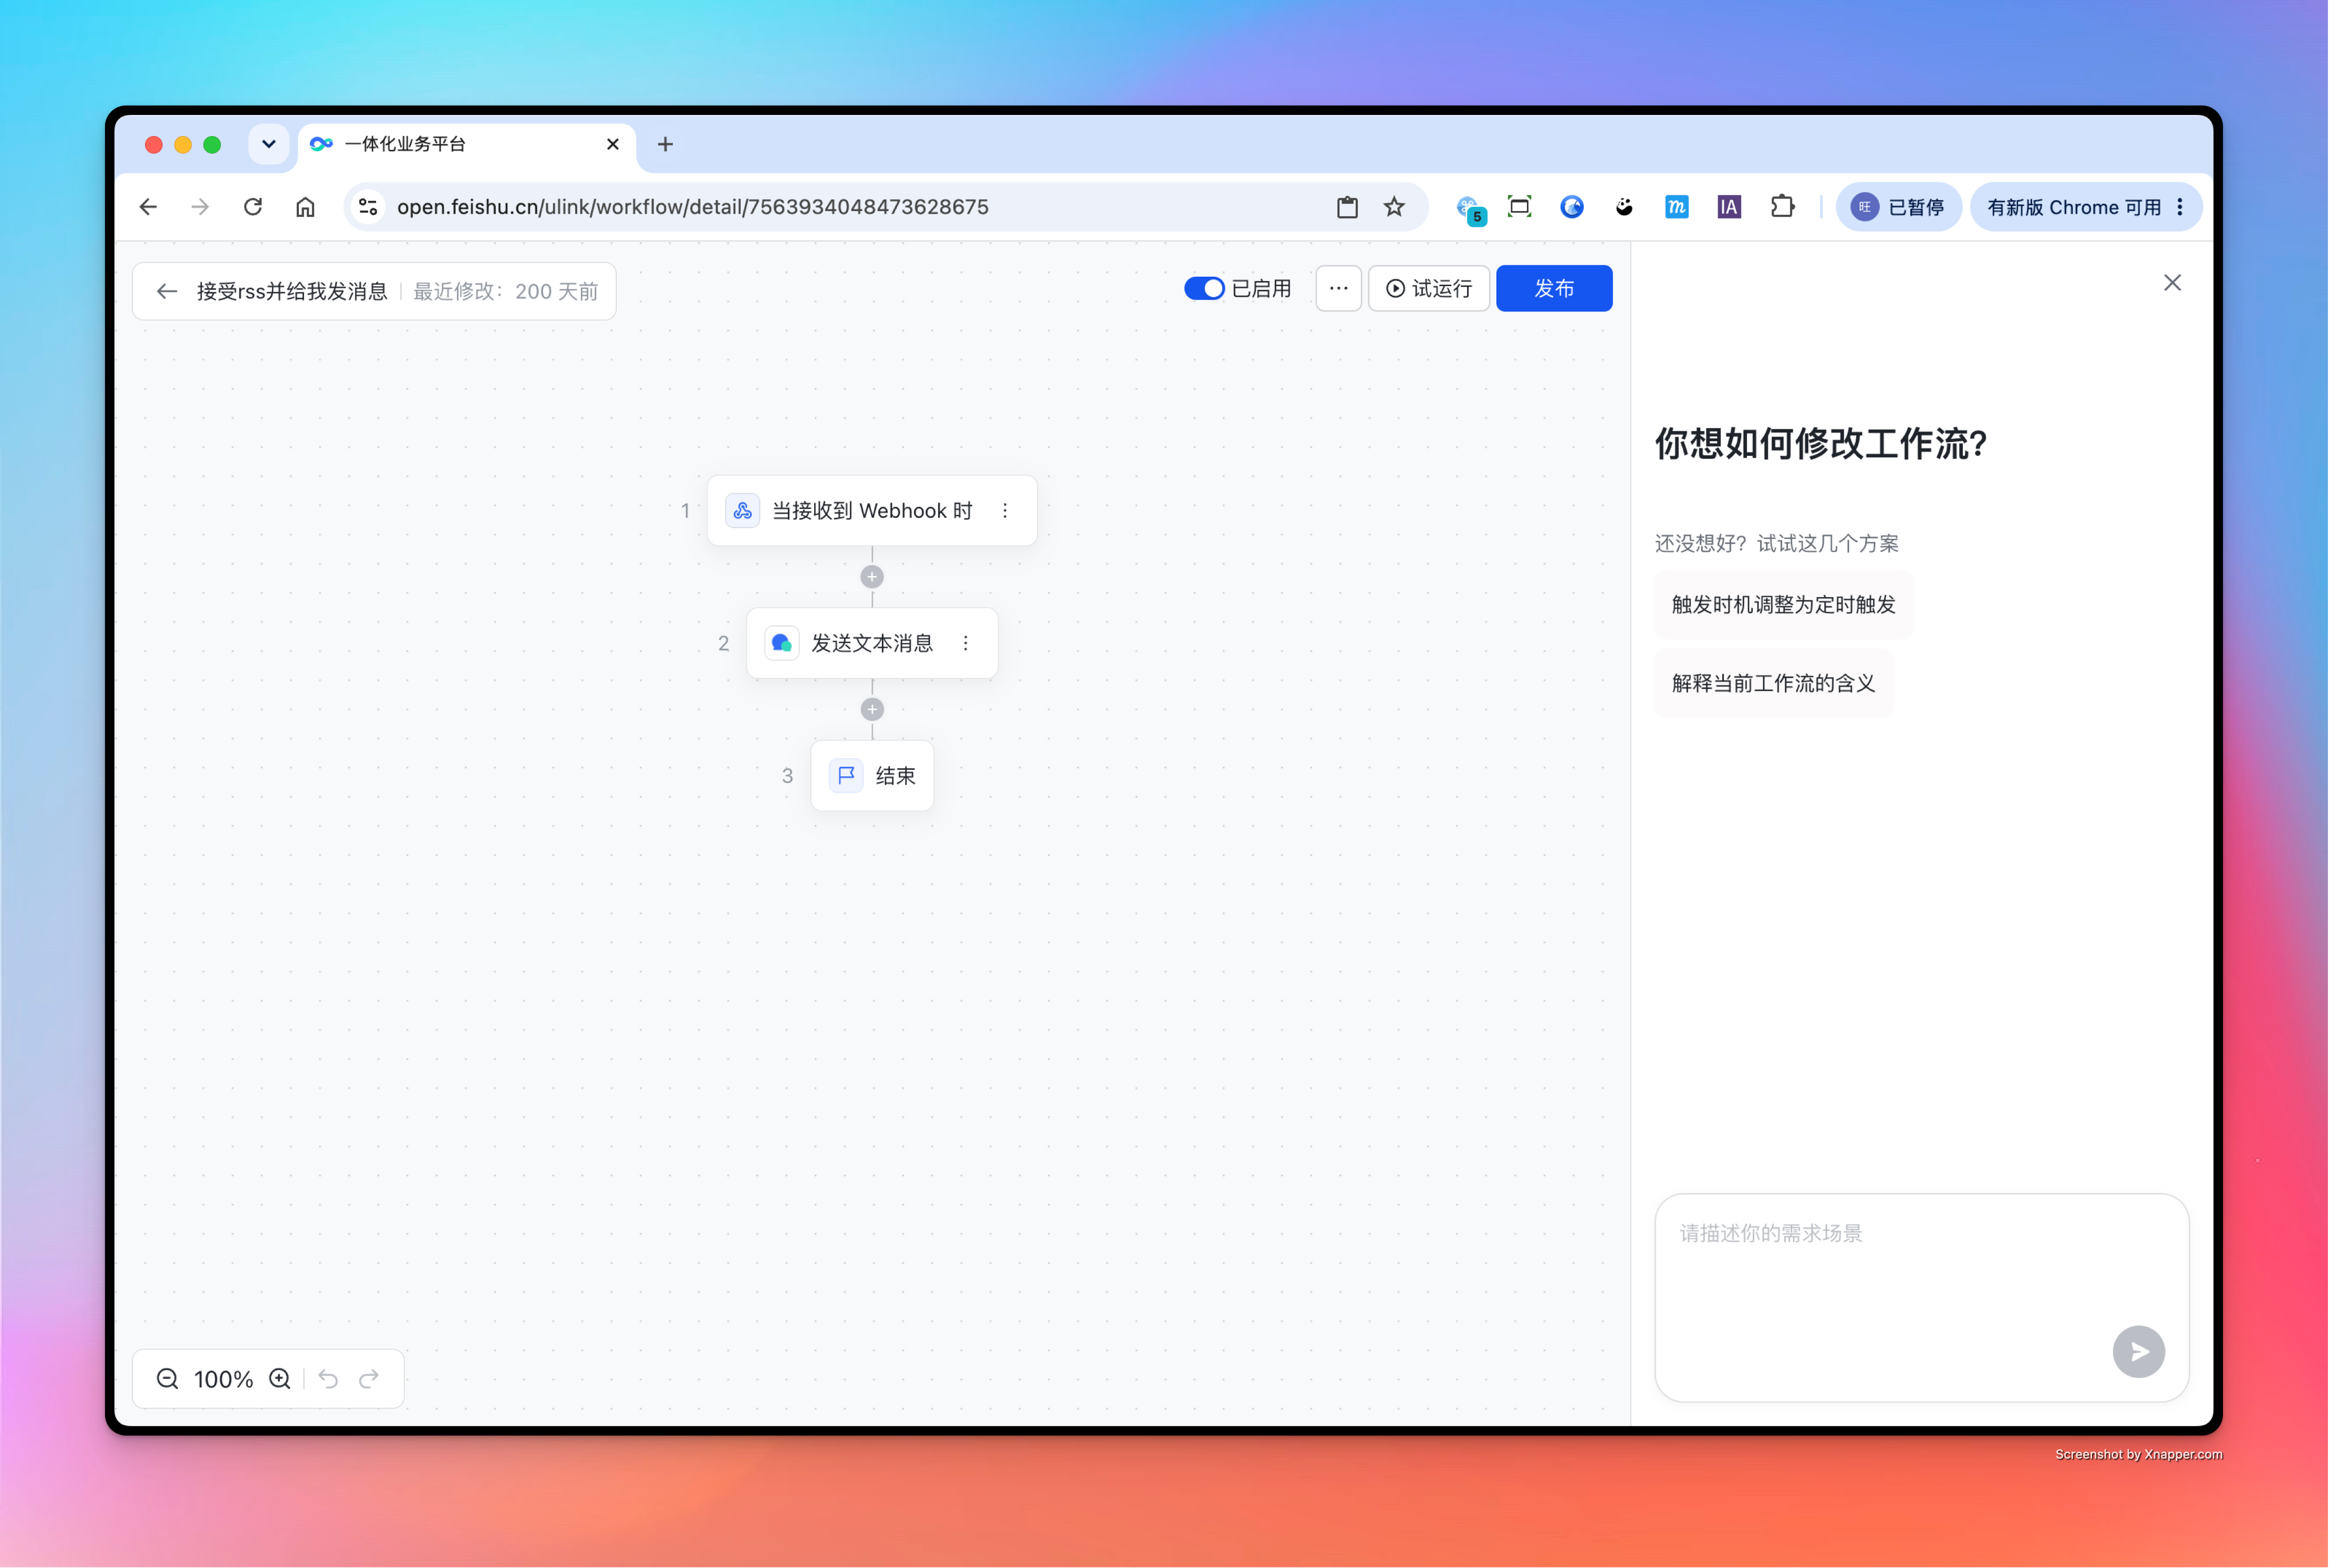The image size is (2329, 1568).
Task: Click the 试运行 button
Action: pos(1428,288)
